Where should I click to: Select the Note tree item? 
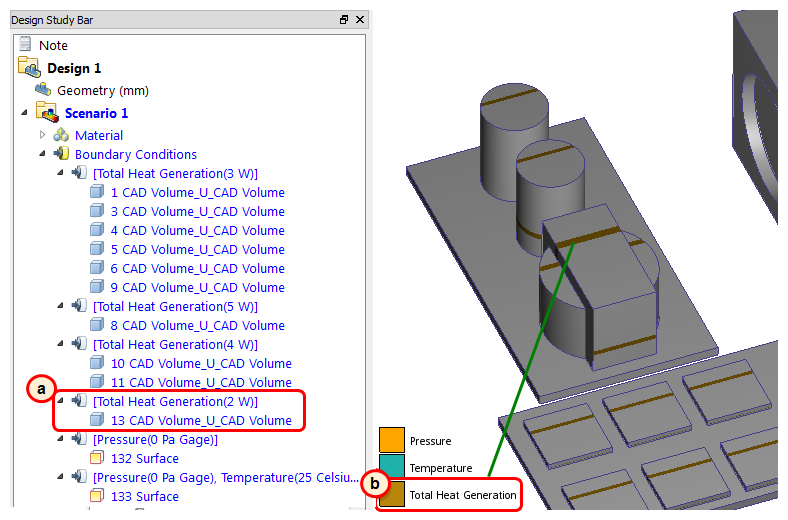[x=53, y=45]
